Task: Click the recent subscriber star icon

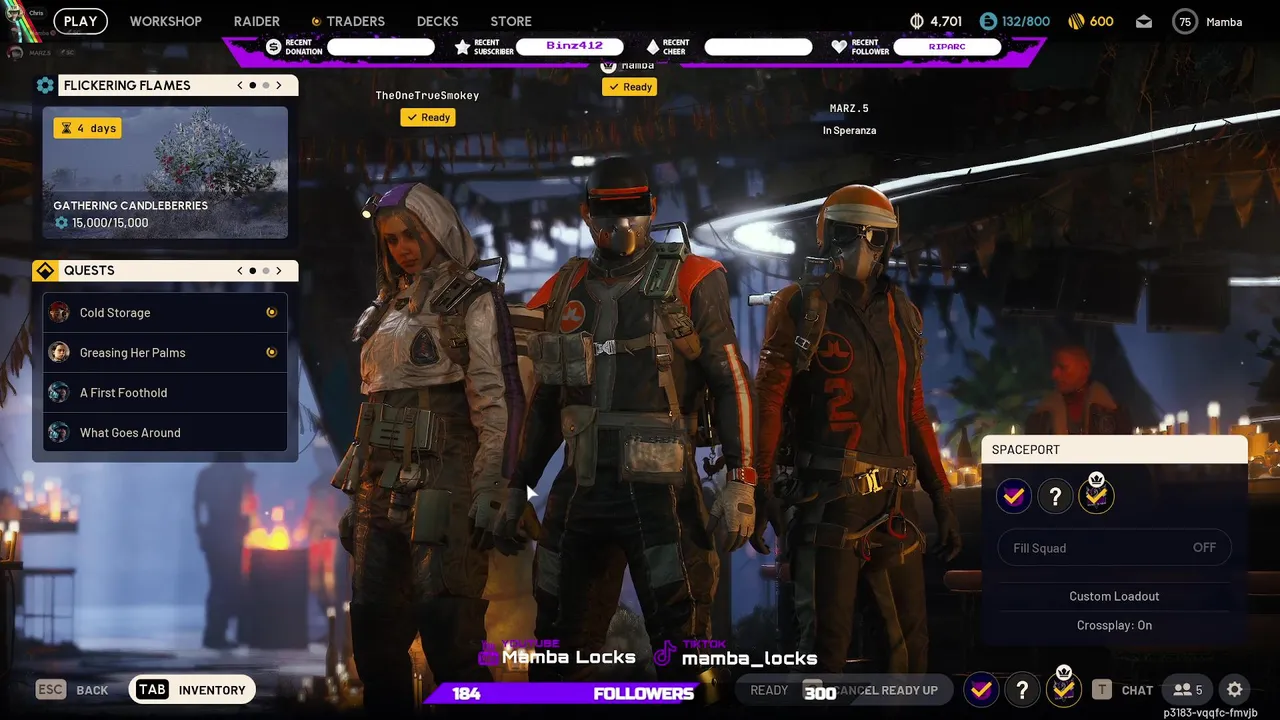Action: 462,47
